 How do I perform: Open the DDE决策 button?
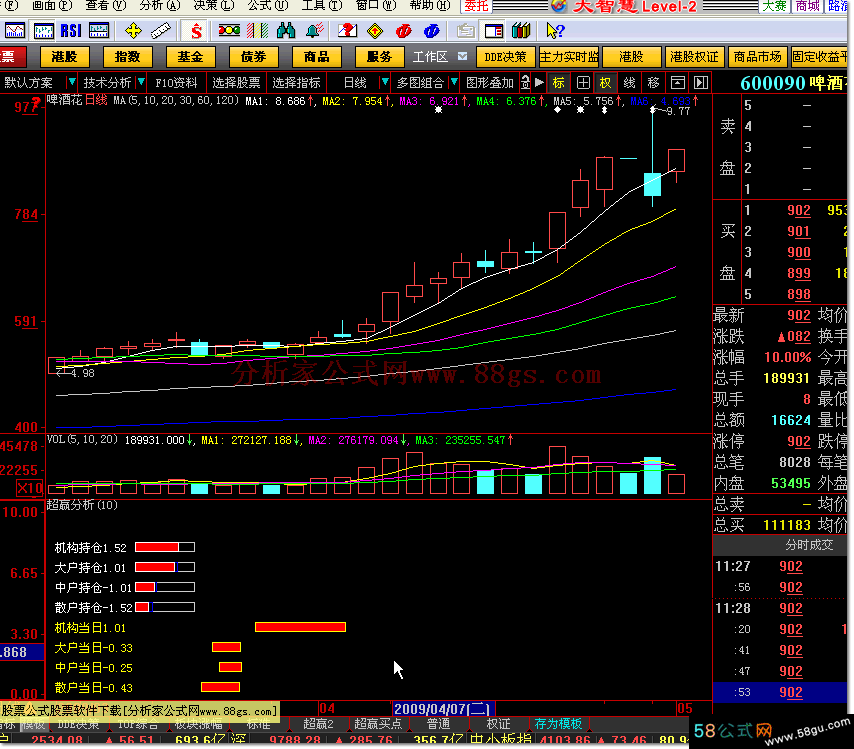pyautogui.click(x=505, y=57)
